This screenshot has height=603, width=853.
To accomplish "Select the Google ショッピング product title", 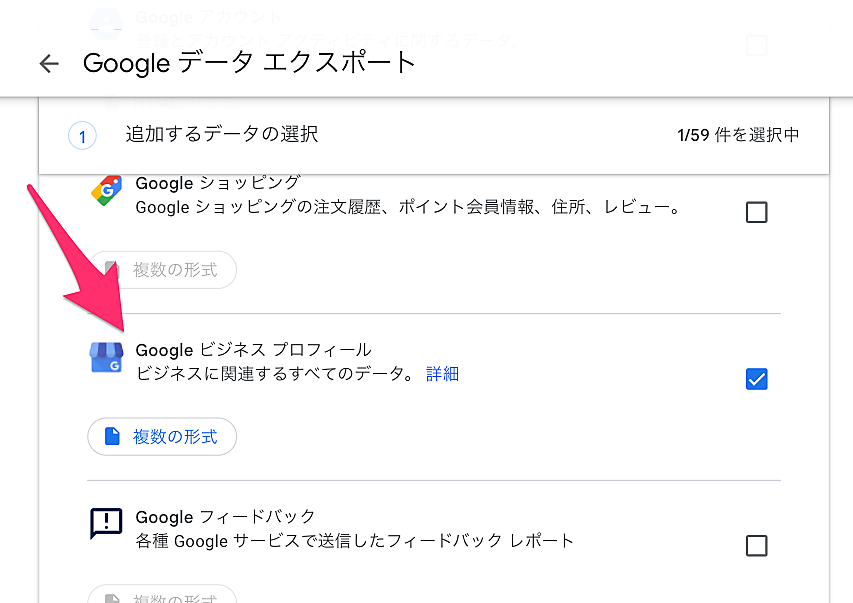I will (x=217, y=183).
